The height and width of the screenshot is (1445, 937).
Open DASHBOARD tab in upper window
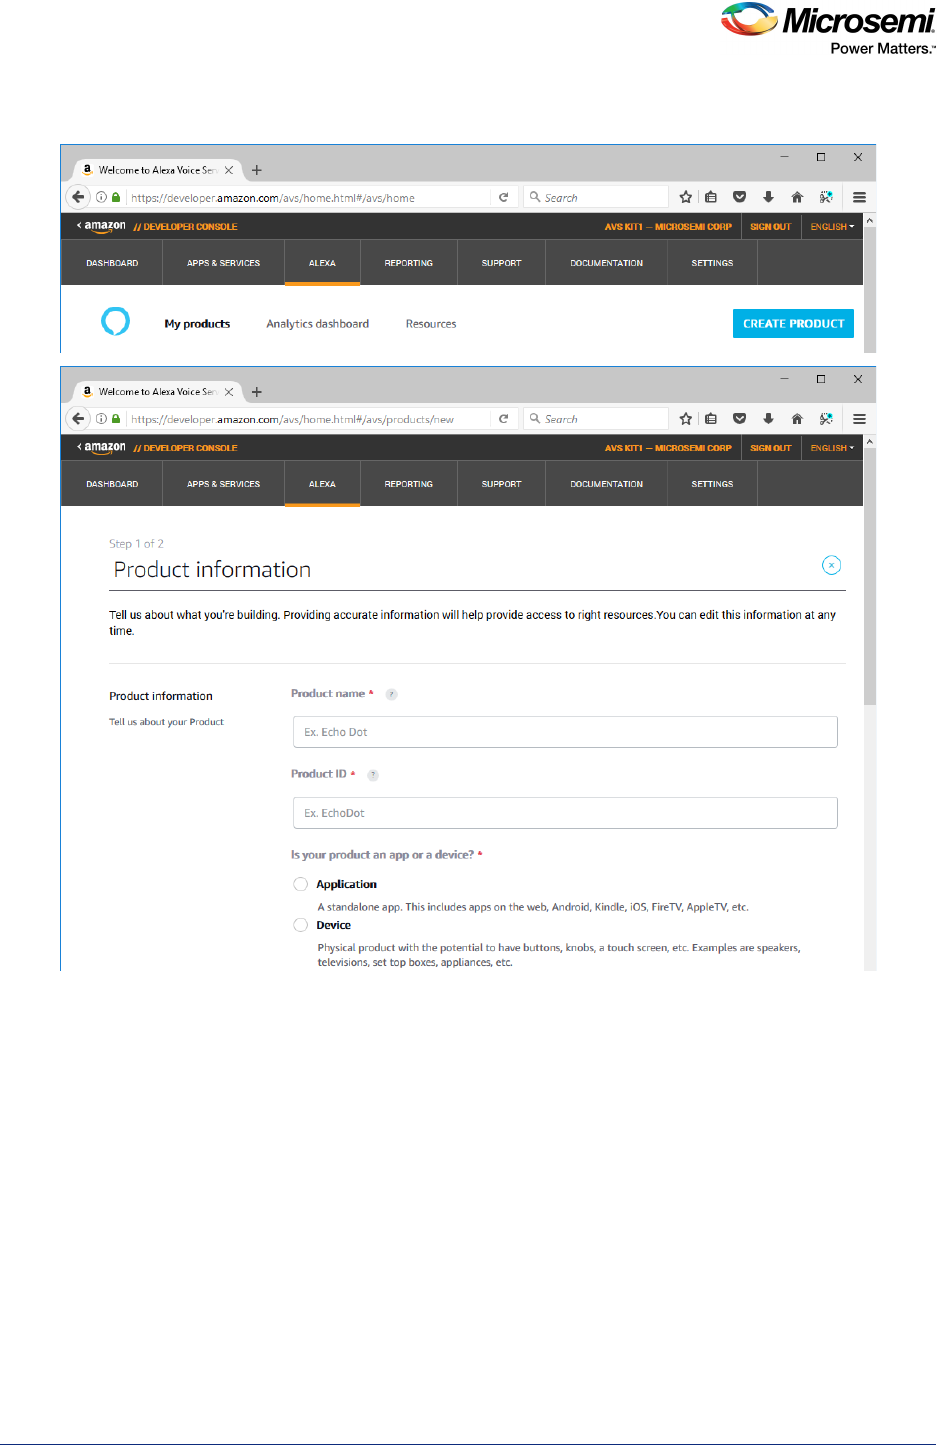tap(112, 263)
